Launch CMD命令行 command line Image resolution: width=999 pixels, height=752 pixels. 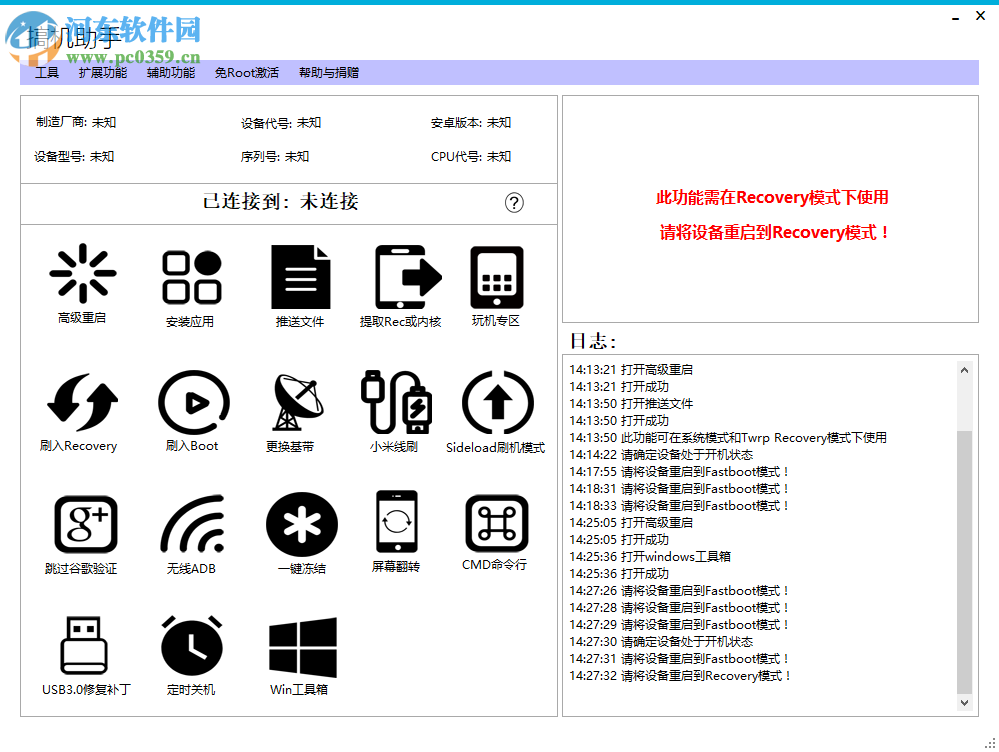click(x=495, y=533)
